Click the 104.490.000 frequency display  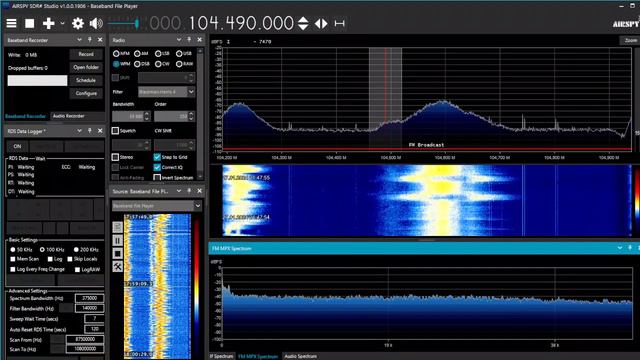click(x=241, y=23)
